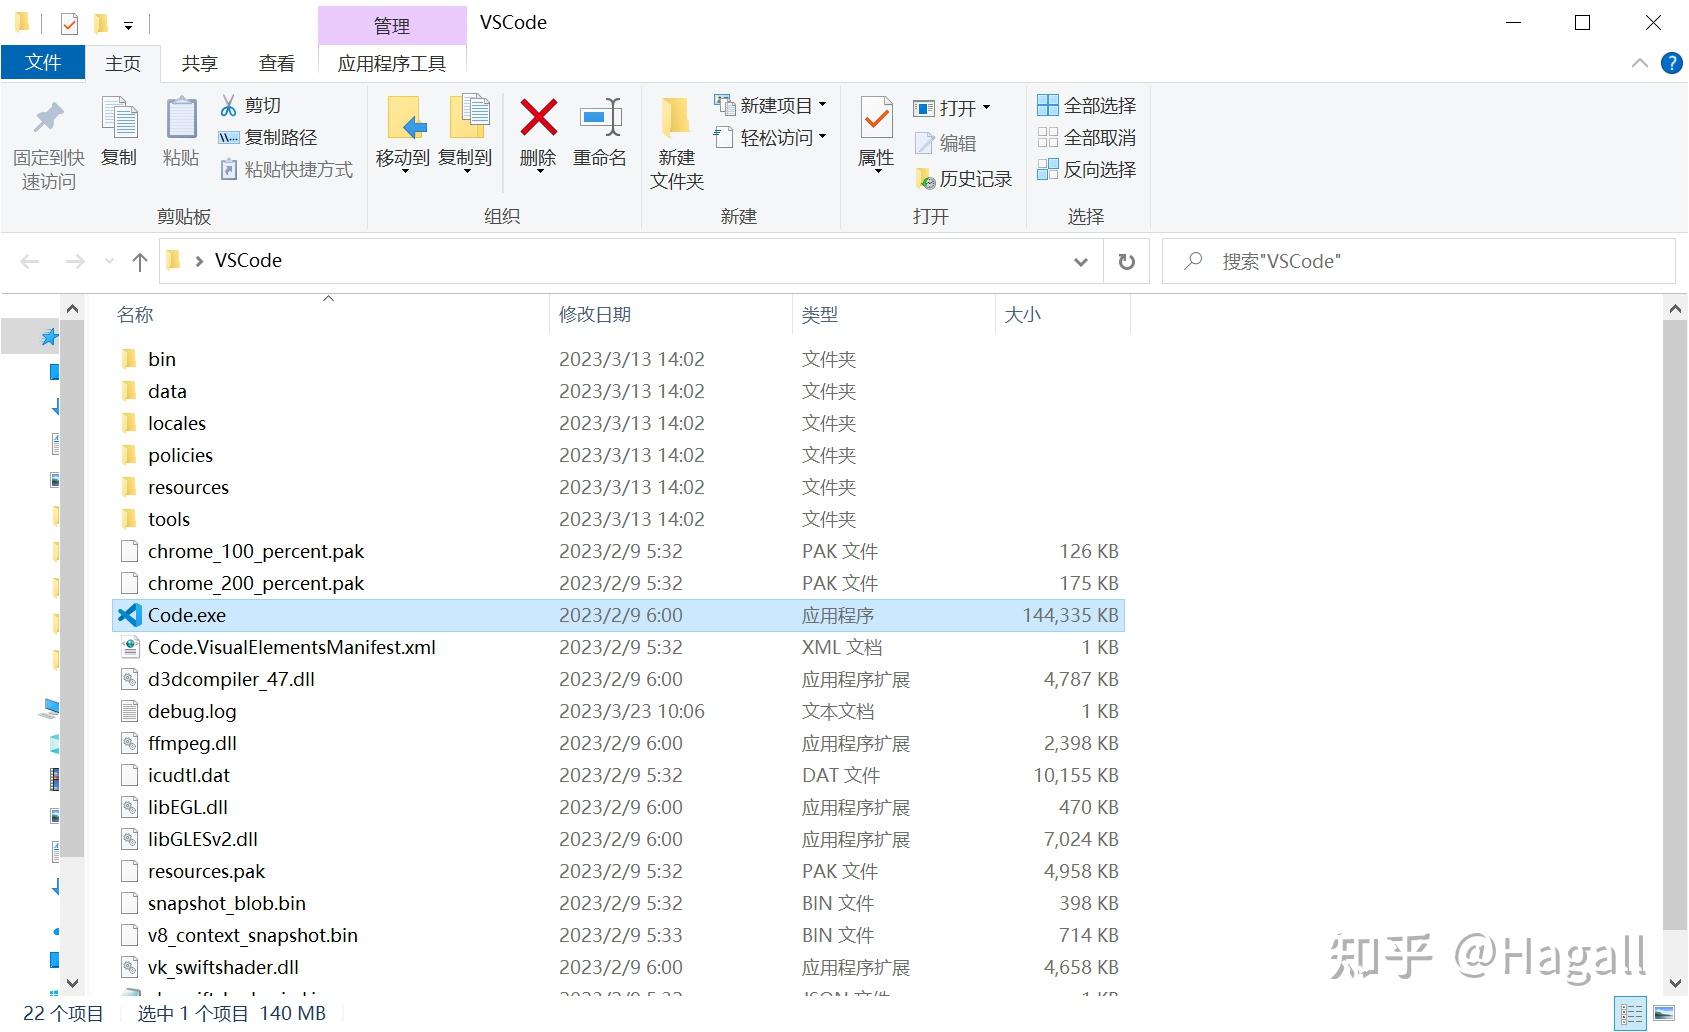Screen dimensions: 1689x1032
Task: Rename the selection with 重命名
Action: pos(599,135)
